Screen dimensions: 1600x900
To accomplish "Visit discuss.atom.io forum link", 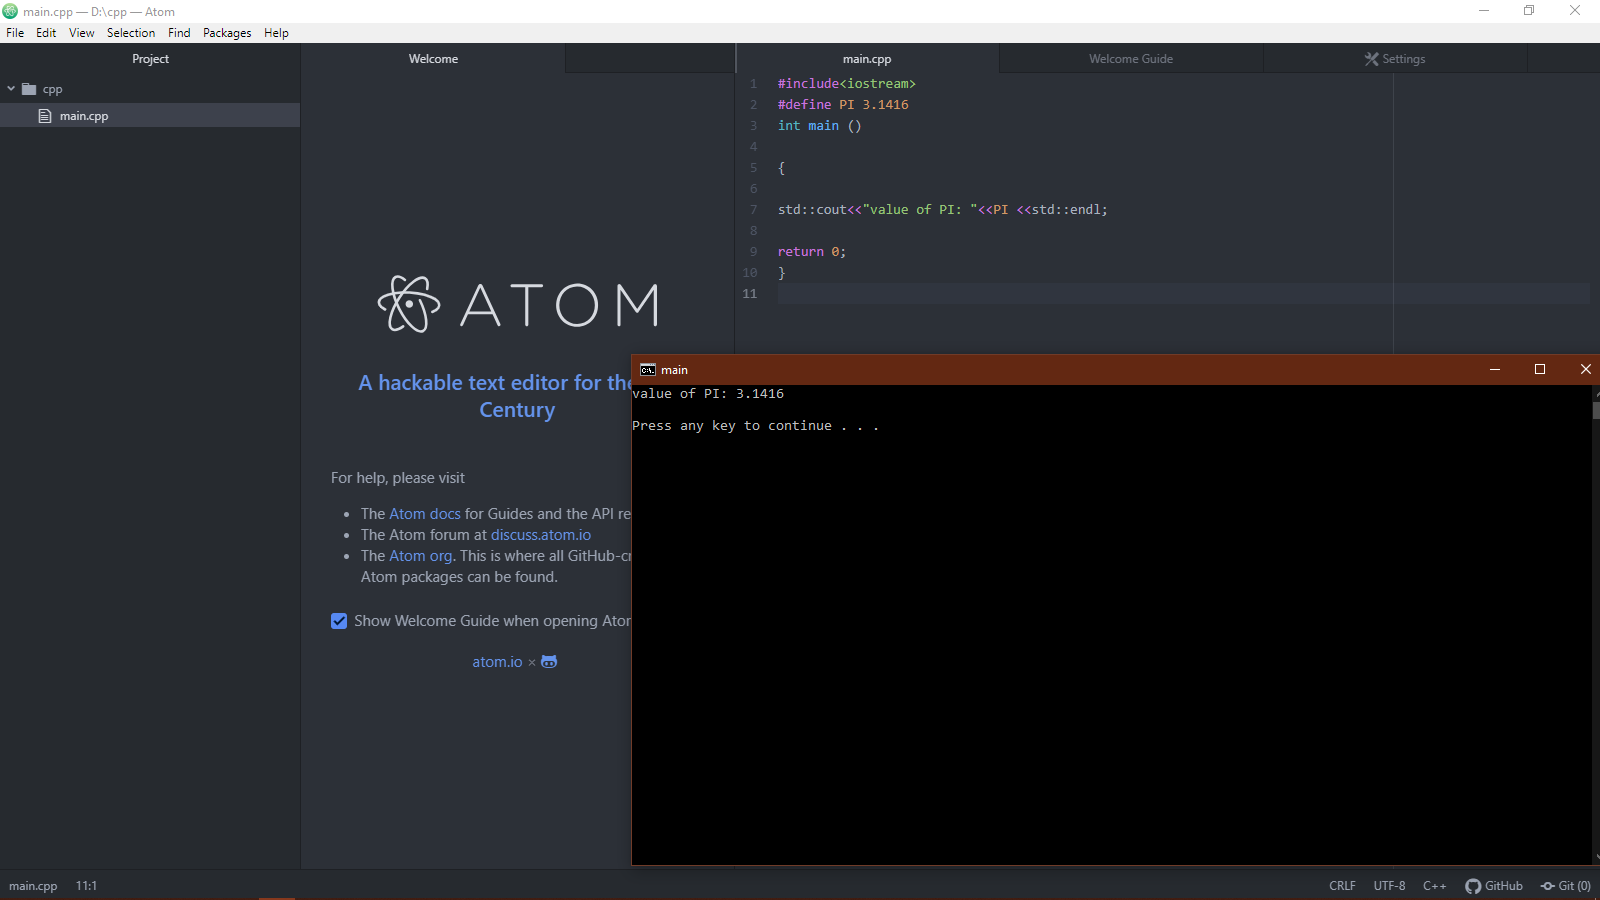I will [540, 535].
